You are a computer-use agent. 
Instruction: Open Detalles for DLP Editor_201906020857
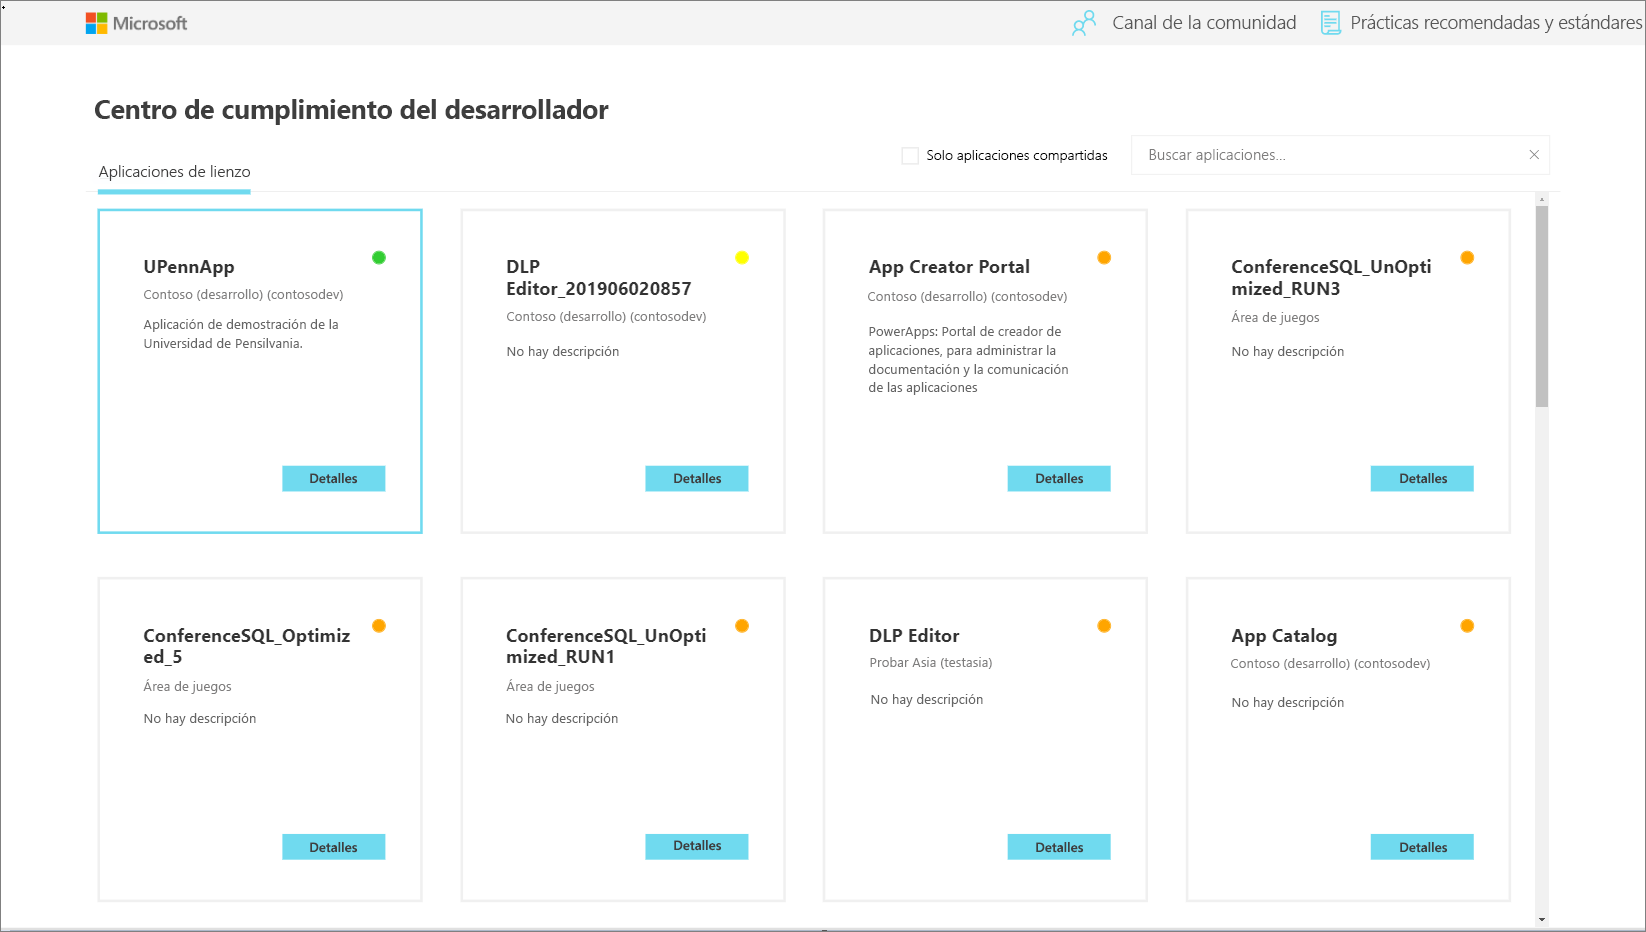point(697,479)
